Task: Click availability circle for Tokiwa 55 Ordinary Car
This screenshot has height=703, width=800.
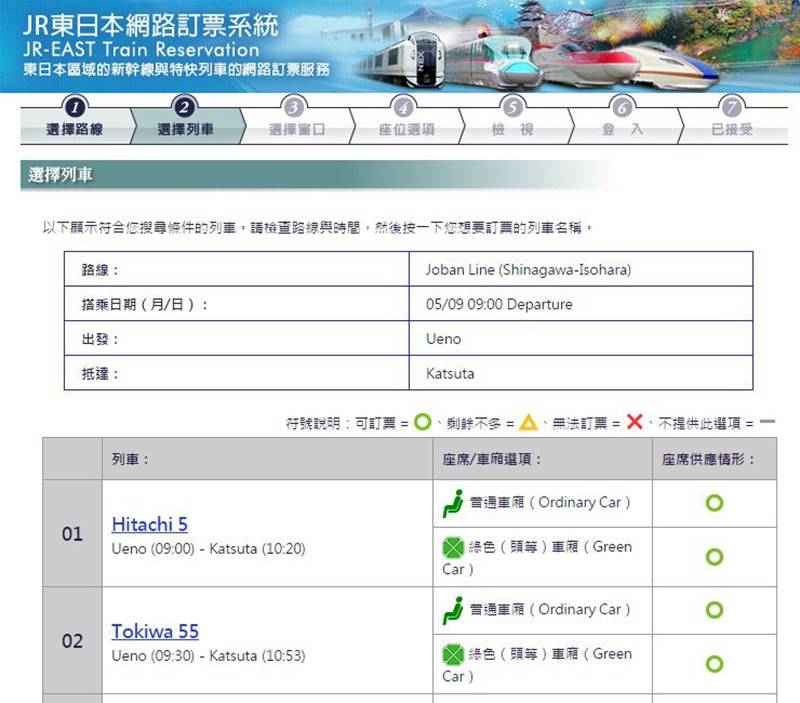Action: pyautogui.click(x=713, y=610)
